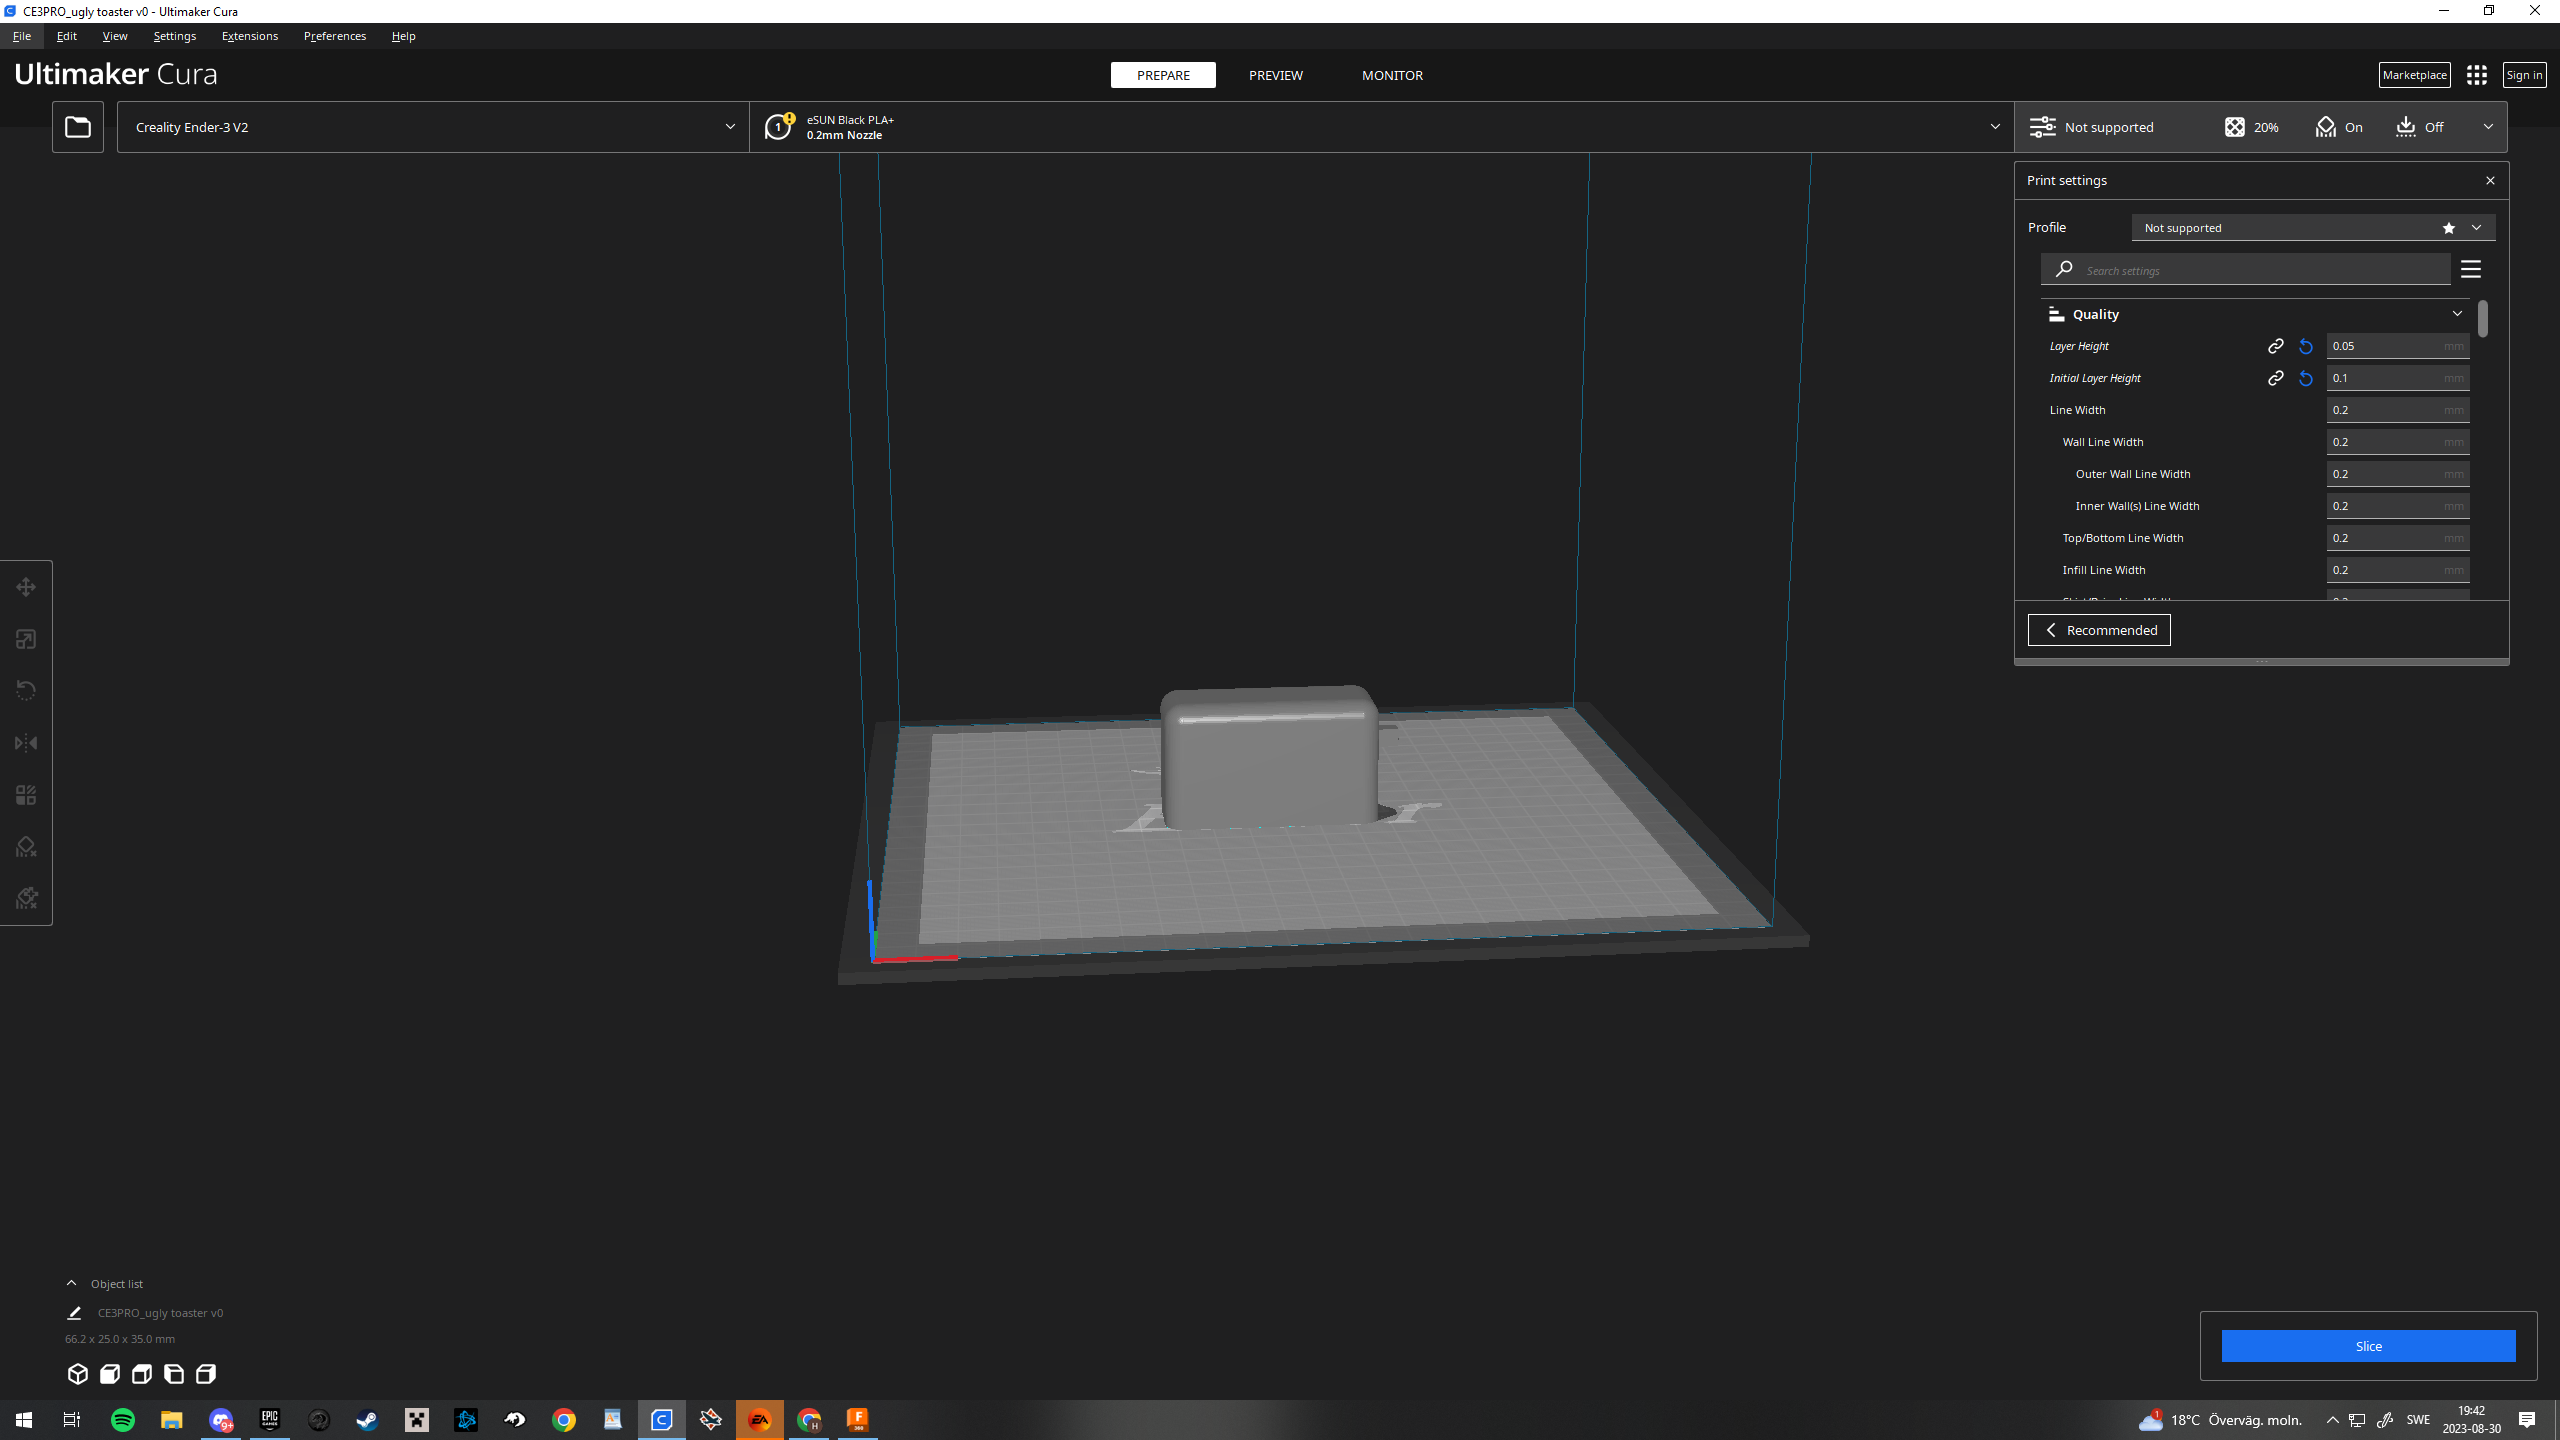Switch back to Recommended settings
2560x1440 pixels.
[2099, 630]
